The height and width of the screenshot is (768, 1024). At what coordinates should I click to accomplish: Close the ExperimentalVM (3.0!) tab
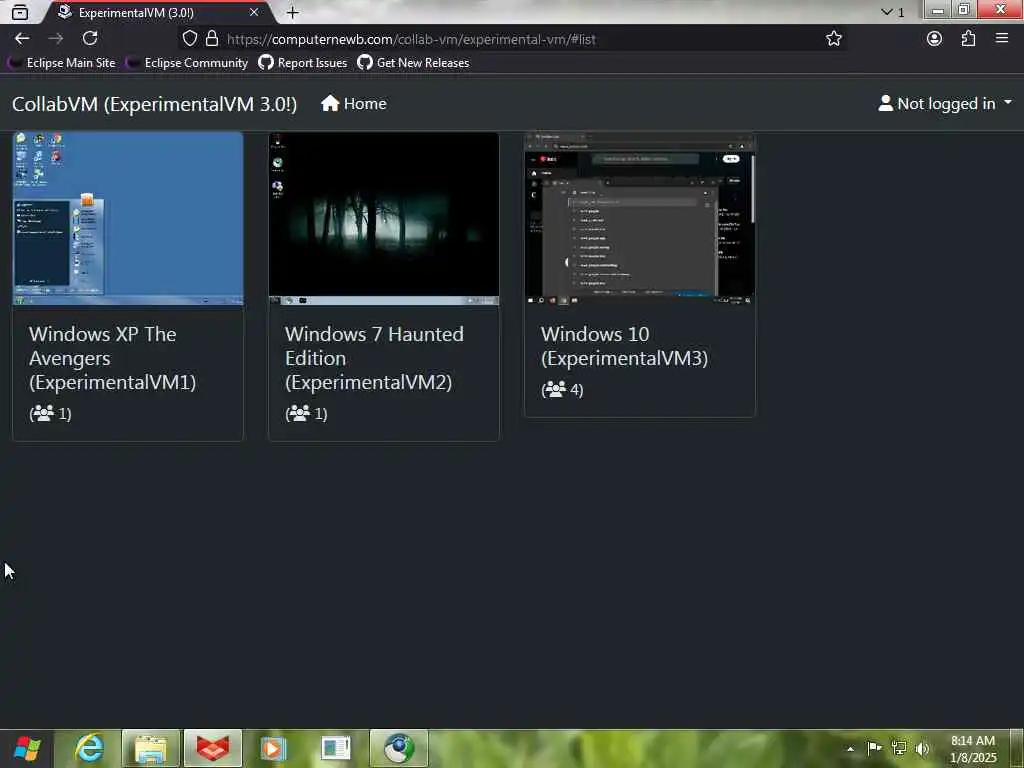coord(254,12)
